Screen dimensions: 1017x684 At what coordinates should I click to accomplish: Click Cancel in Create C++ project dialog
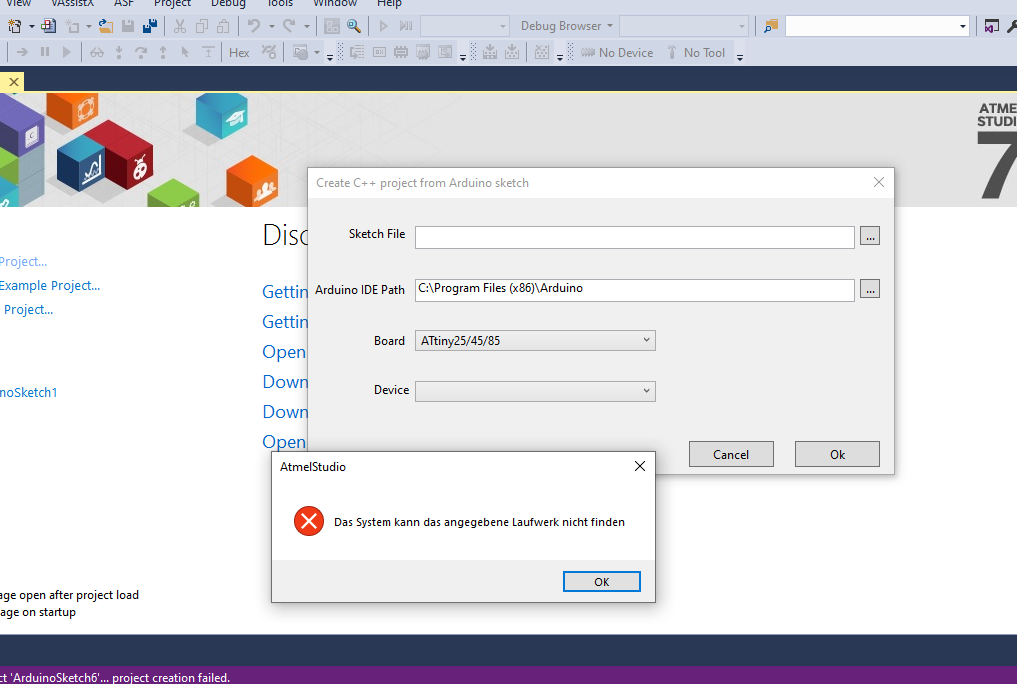click(731, 454)
